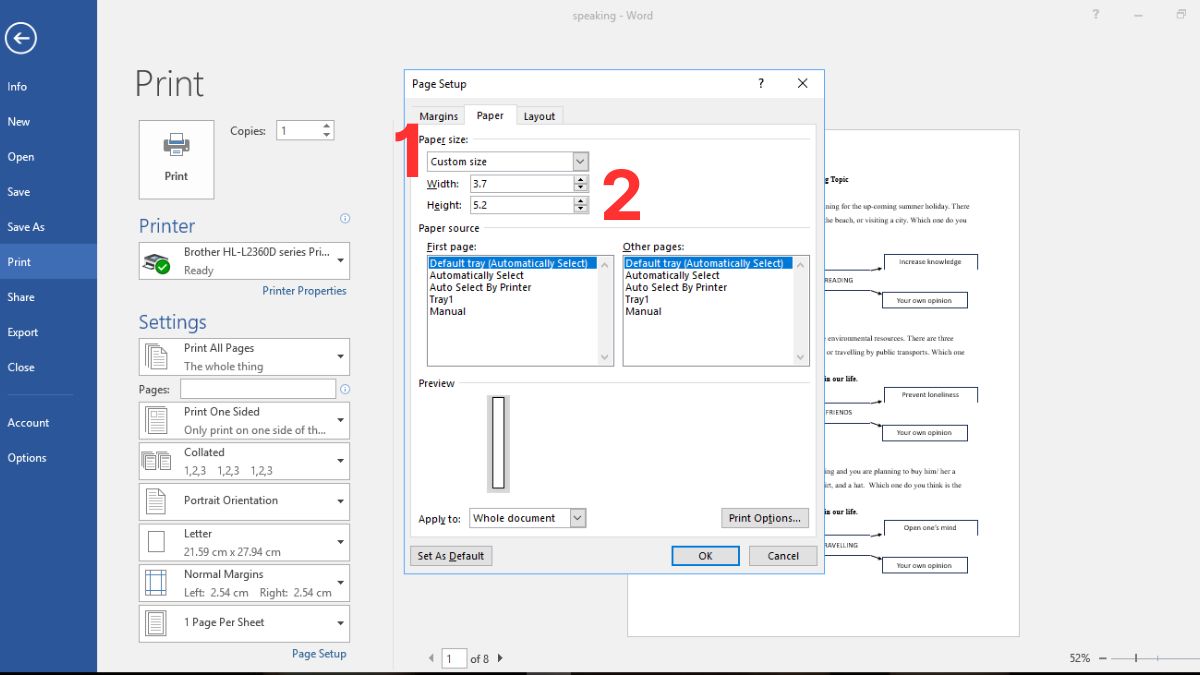
Task: Click the Width input field
Action: point(522,184)
